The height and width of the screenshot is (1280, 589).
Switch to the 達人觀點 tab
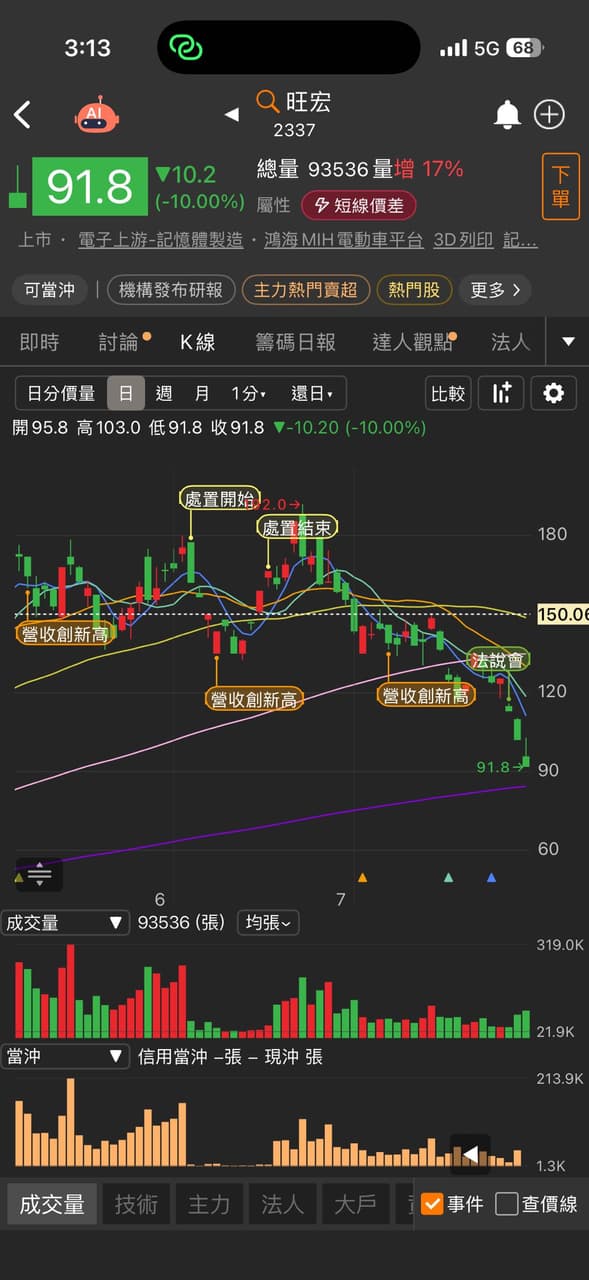point(412,342)
